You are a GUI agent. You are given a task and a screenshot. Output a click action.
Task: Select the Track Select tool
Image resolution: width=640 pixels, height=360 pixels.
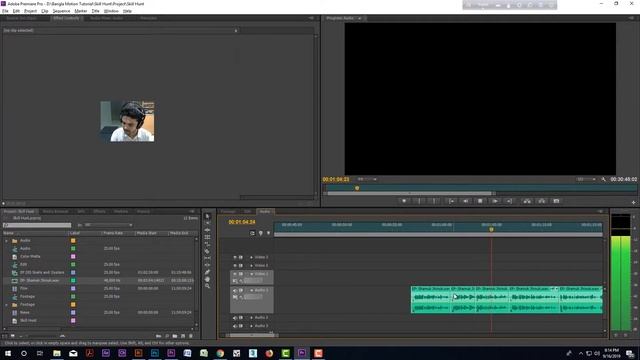coord(207,223)
